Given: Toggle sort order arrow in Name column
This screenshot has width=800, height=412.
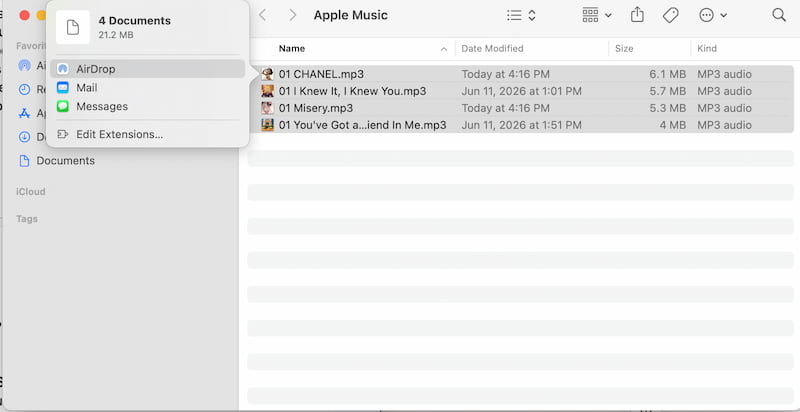Looking at the screenshot, I should coord(444,49).
